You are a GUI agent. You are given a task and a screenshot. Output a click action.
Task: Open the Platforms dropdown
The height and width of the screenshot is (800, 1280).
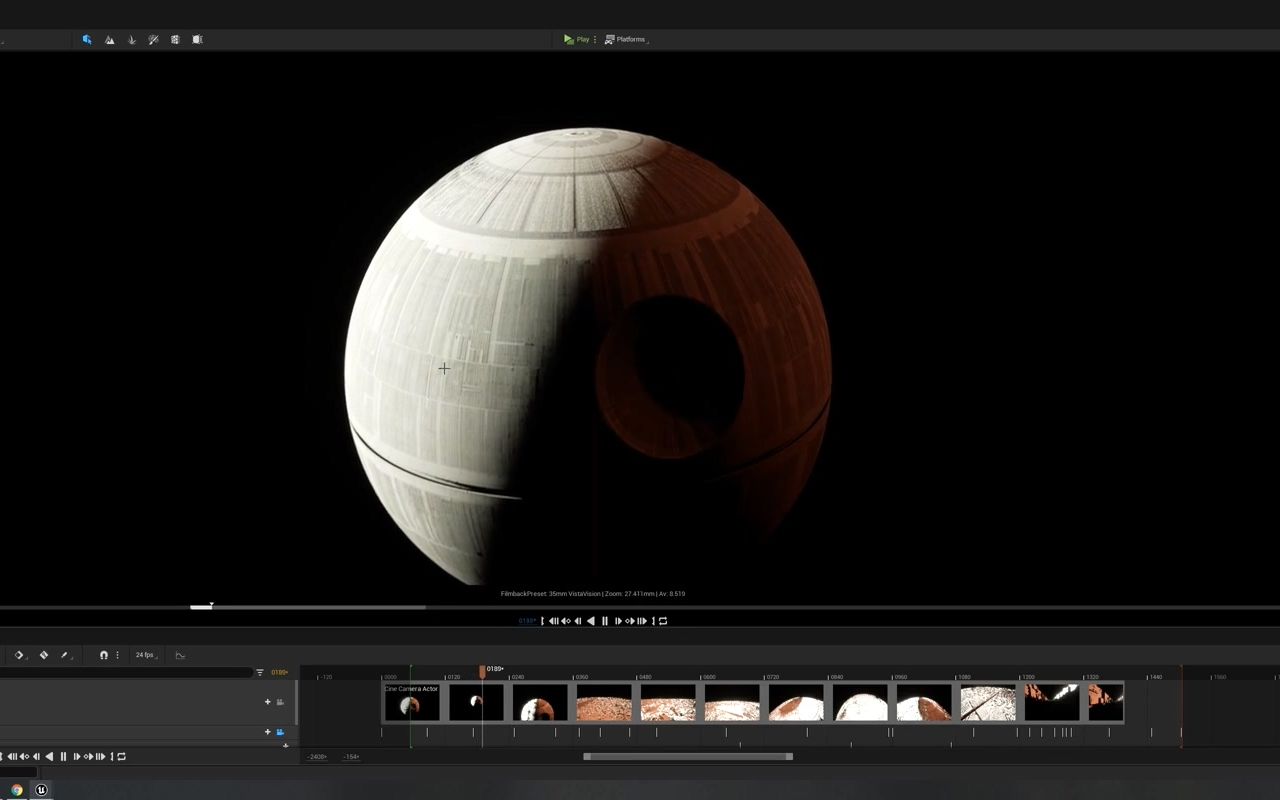click(627, 40)
